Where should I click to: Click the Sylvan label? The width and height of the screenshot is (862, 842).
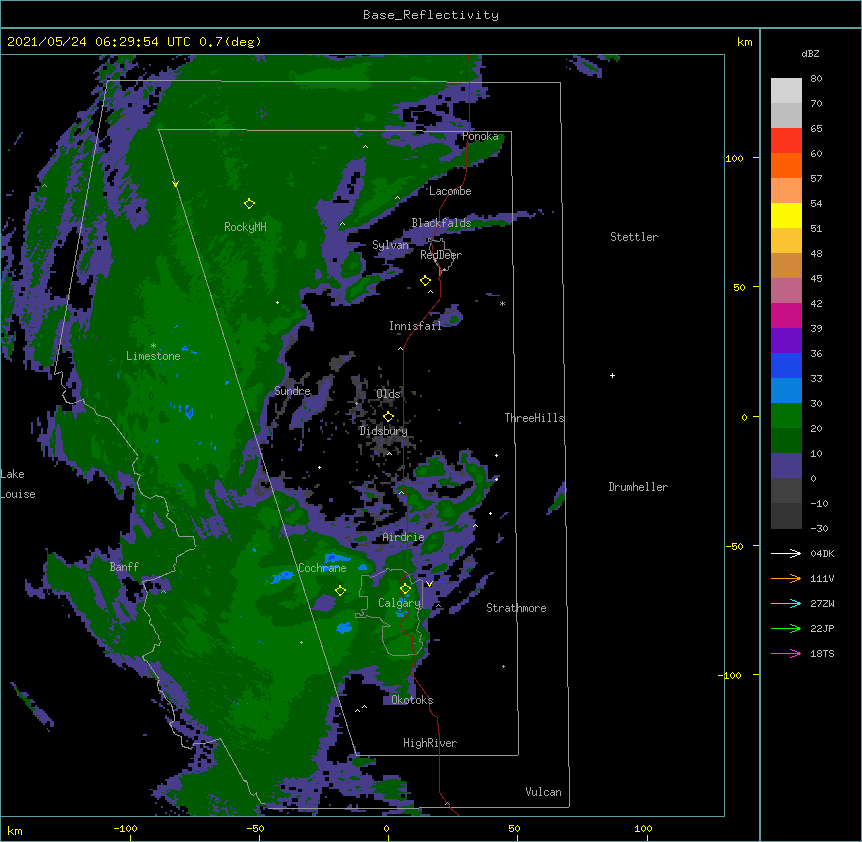tap(390, 245)
